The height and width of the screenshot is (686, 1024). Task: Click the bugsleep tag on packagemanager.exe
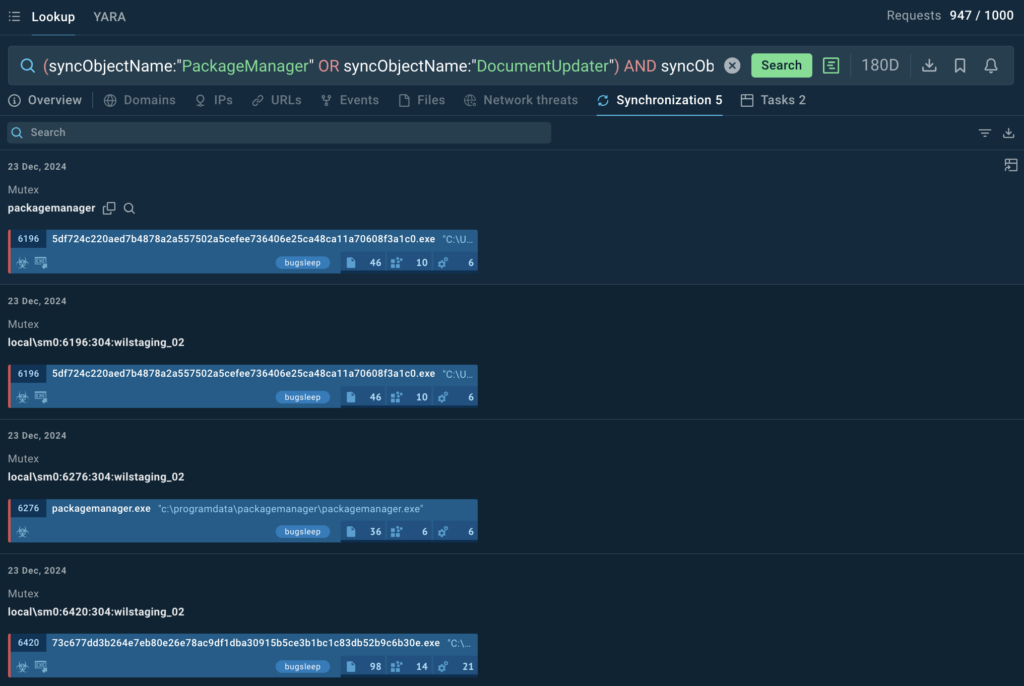coord(302,532)
